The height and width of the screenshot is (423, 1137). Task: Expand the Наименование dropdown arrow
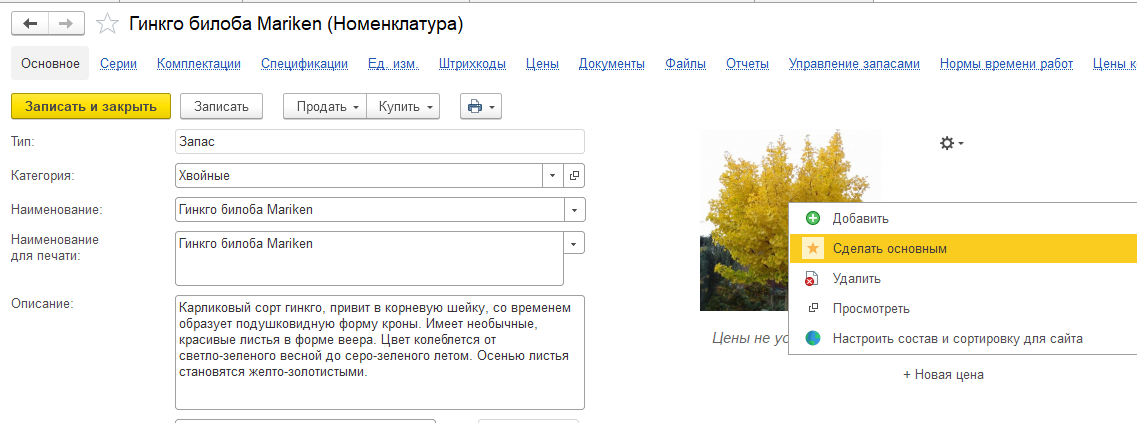click(574, 210)
